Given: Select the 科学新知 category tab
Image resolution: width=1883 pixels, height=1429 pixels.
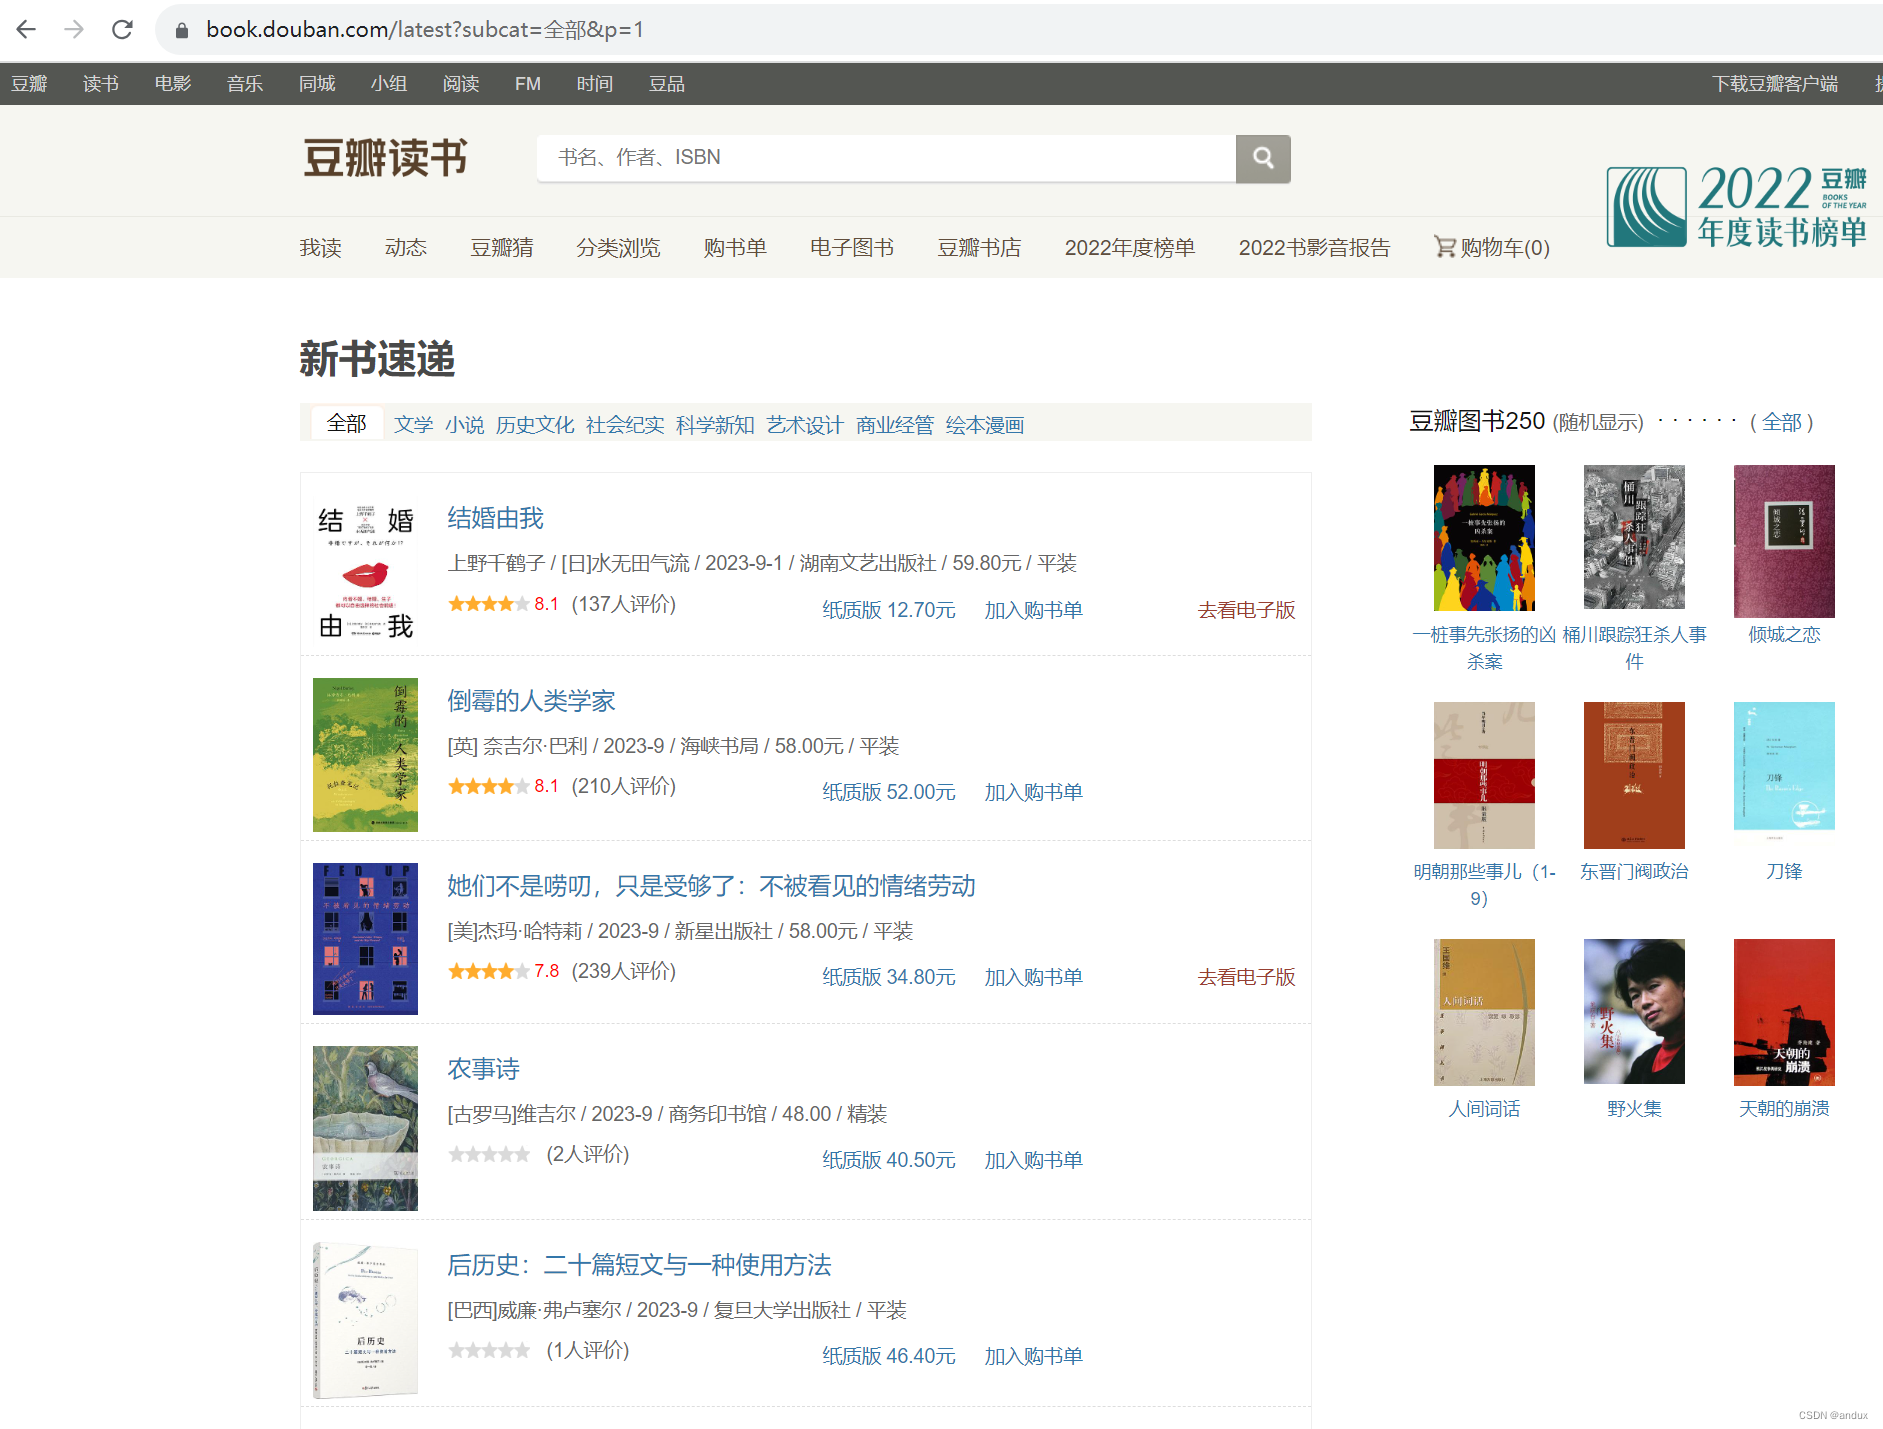Looking at the screenshot, I should tap(715, 425).
